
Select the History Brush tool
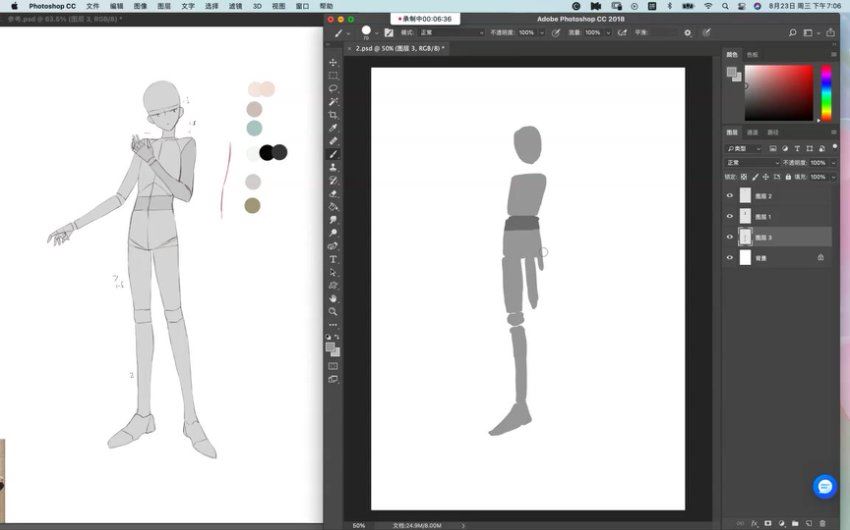coord(333,180)
